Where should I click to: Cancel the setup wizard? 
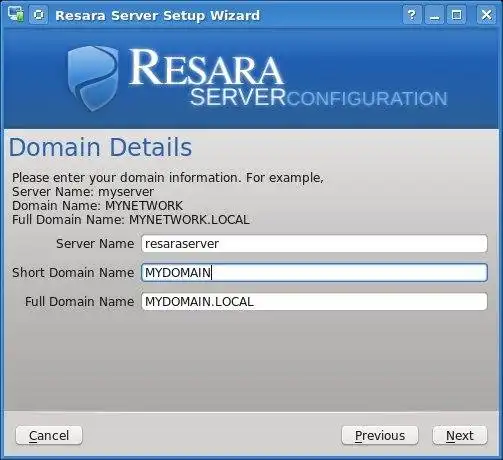coord(49,435)
